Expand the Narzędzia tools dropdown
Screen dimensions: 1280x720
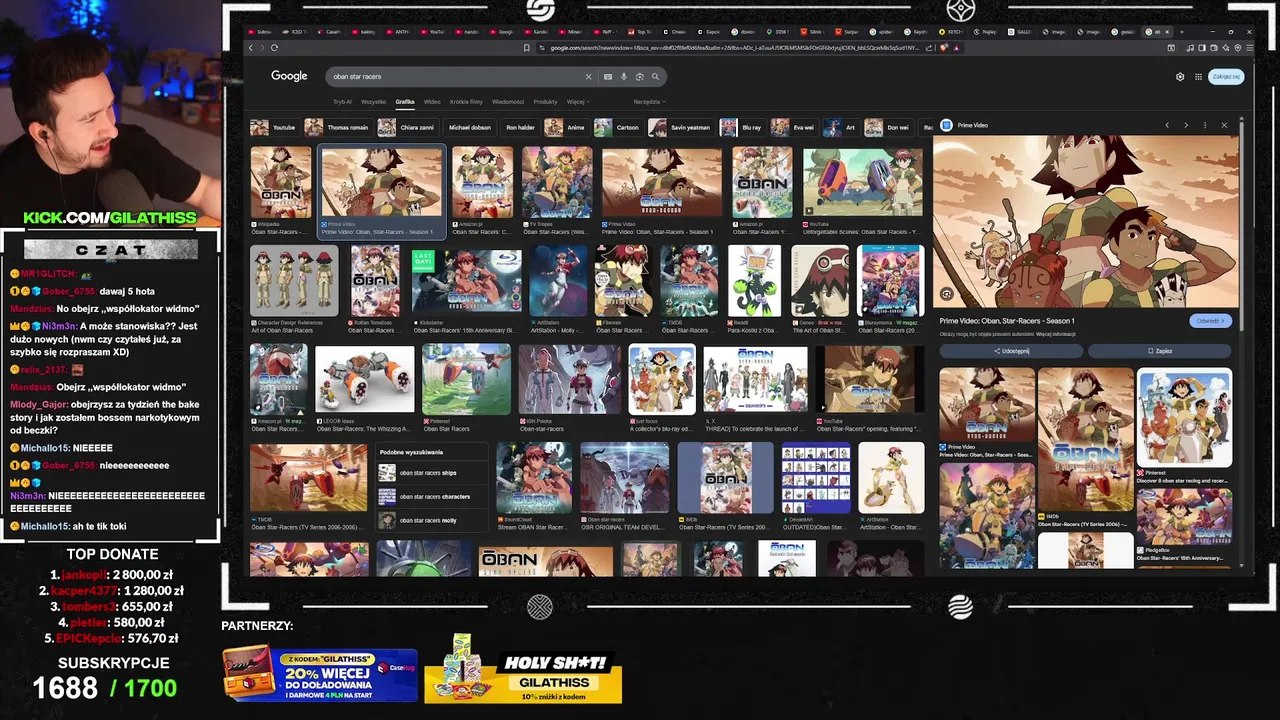click(649, 101)
